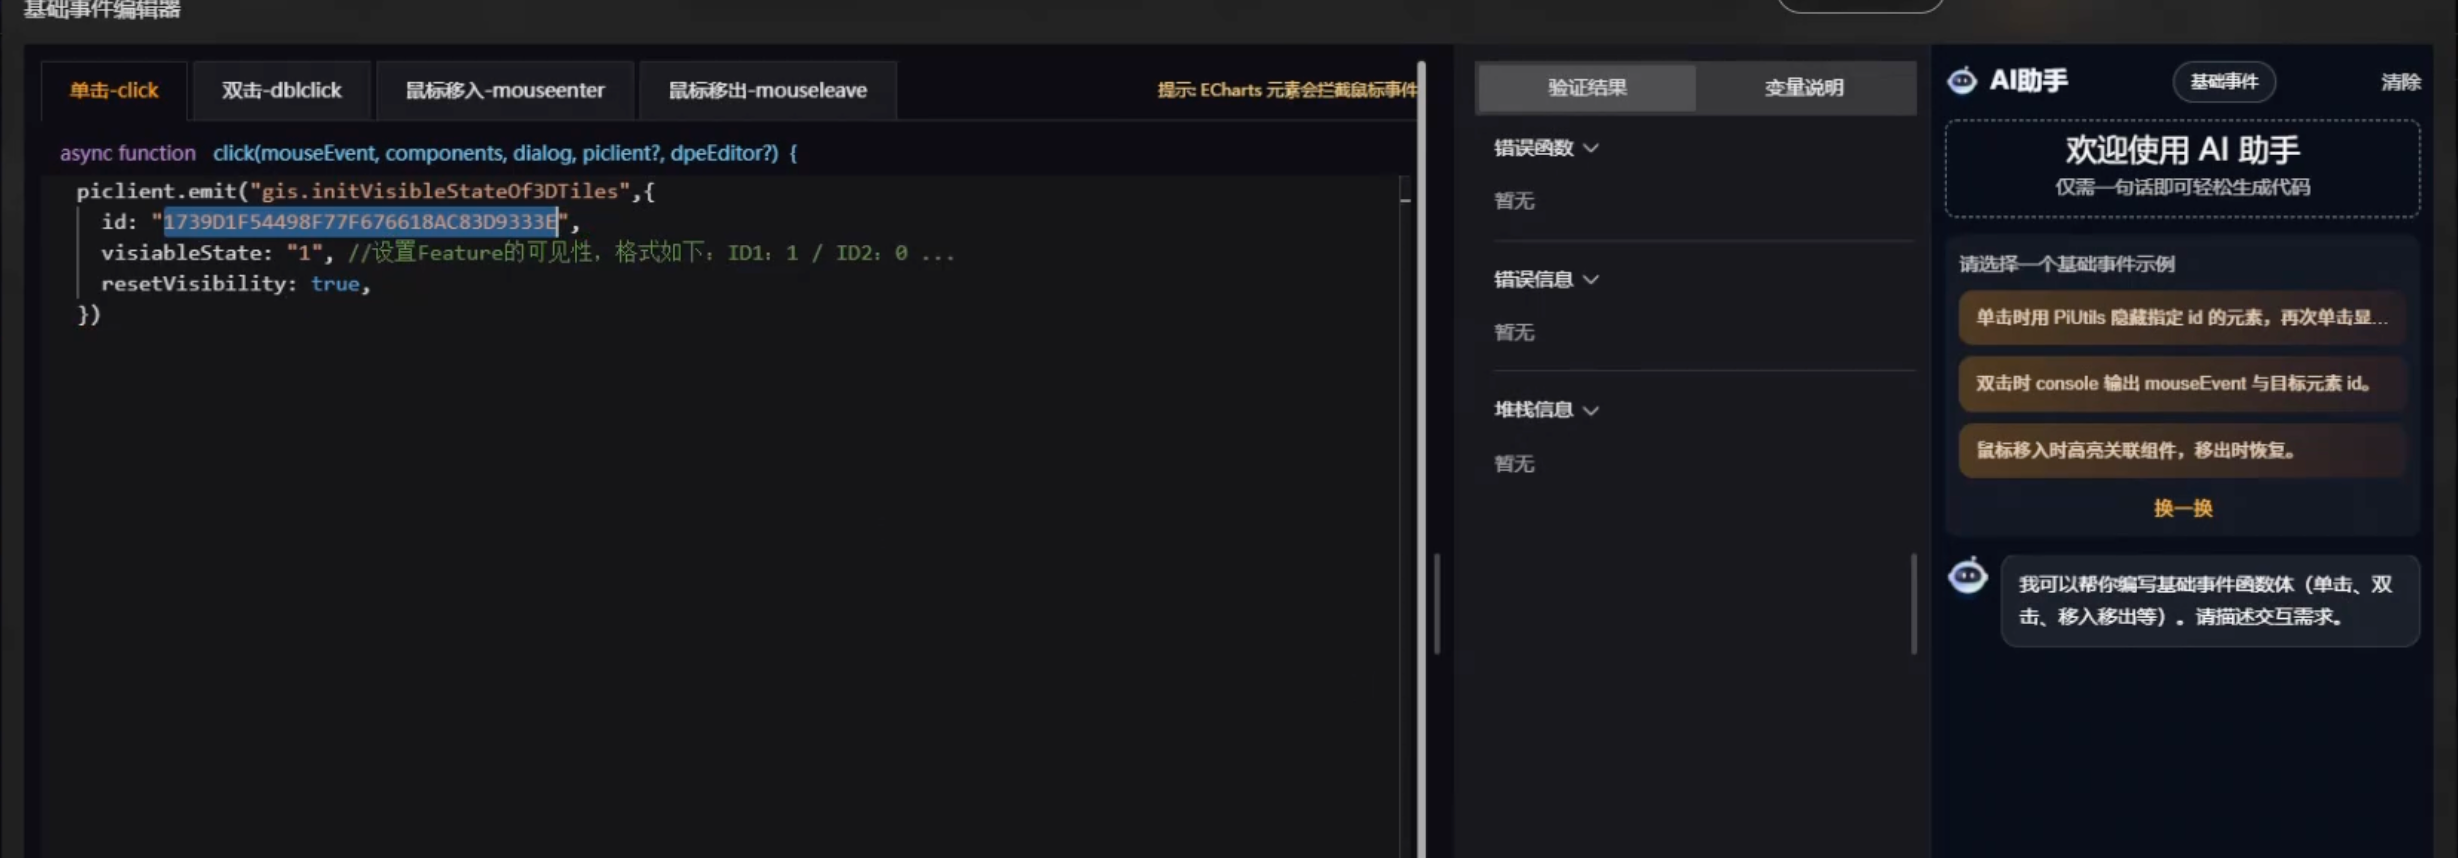The height and width of the screenshot is (858, 2458).
Task: Click the 欢迎使用 AI 助手 banner
Action: [x=2182, y=168]
